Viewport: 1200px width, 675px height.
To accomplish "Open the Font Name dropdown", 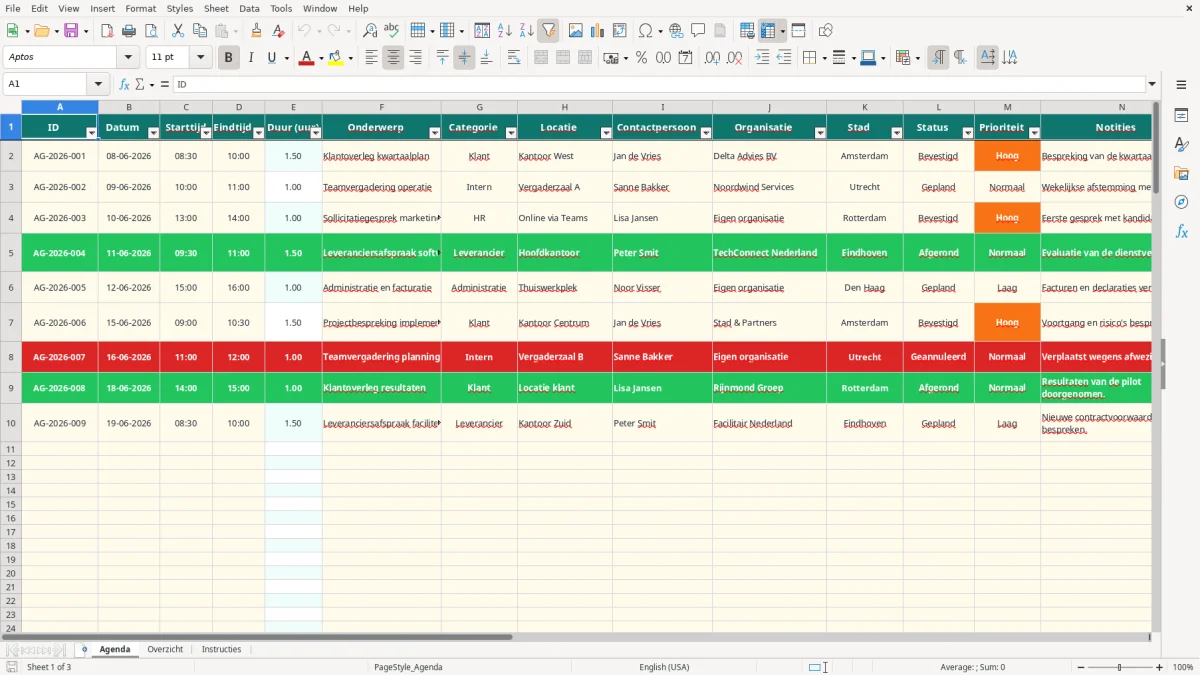I will coord(128,58).
